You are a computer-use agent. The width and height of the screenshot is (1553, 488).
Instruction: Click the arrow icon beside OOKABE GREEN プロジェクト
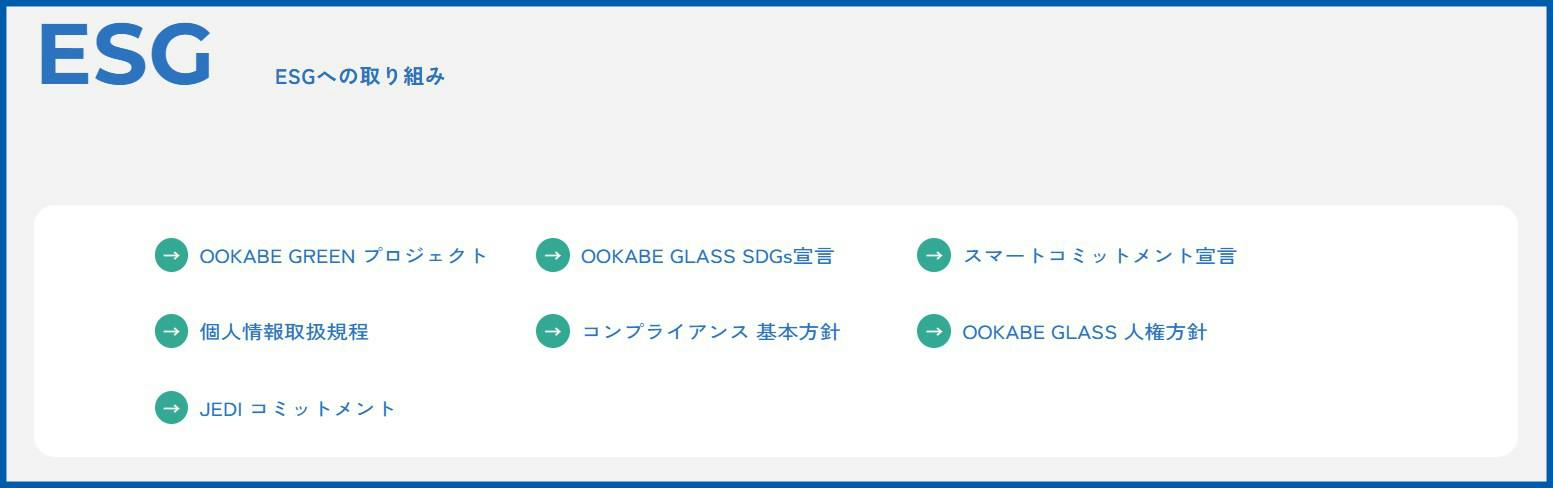(x=171, y=255)
